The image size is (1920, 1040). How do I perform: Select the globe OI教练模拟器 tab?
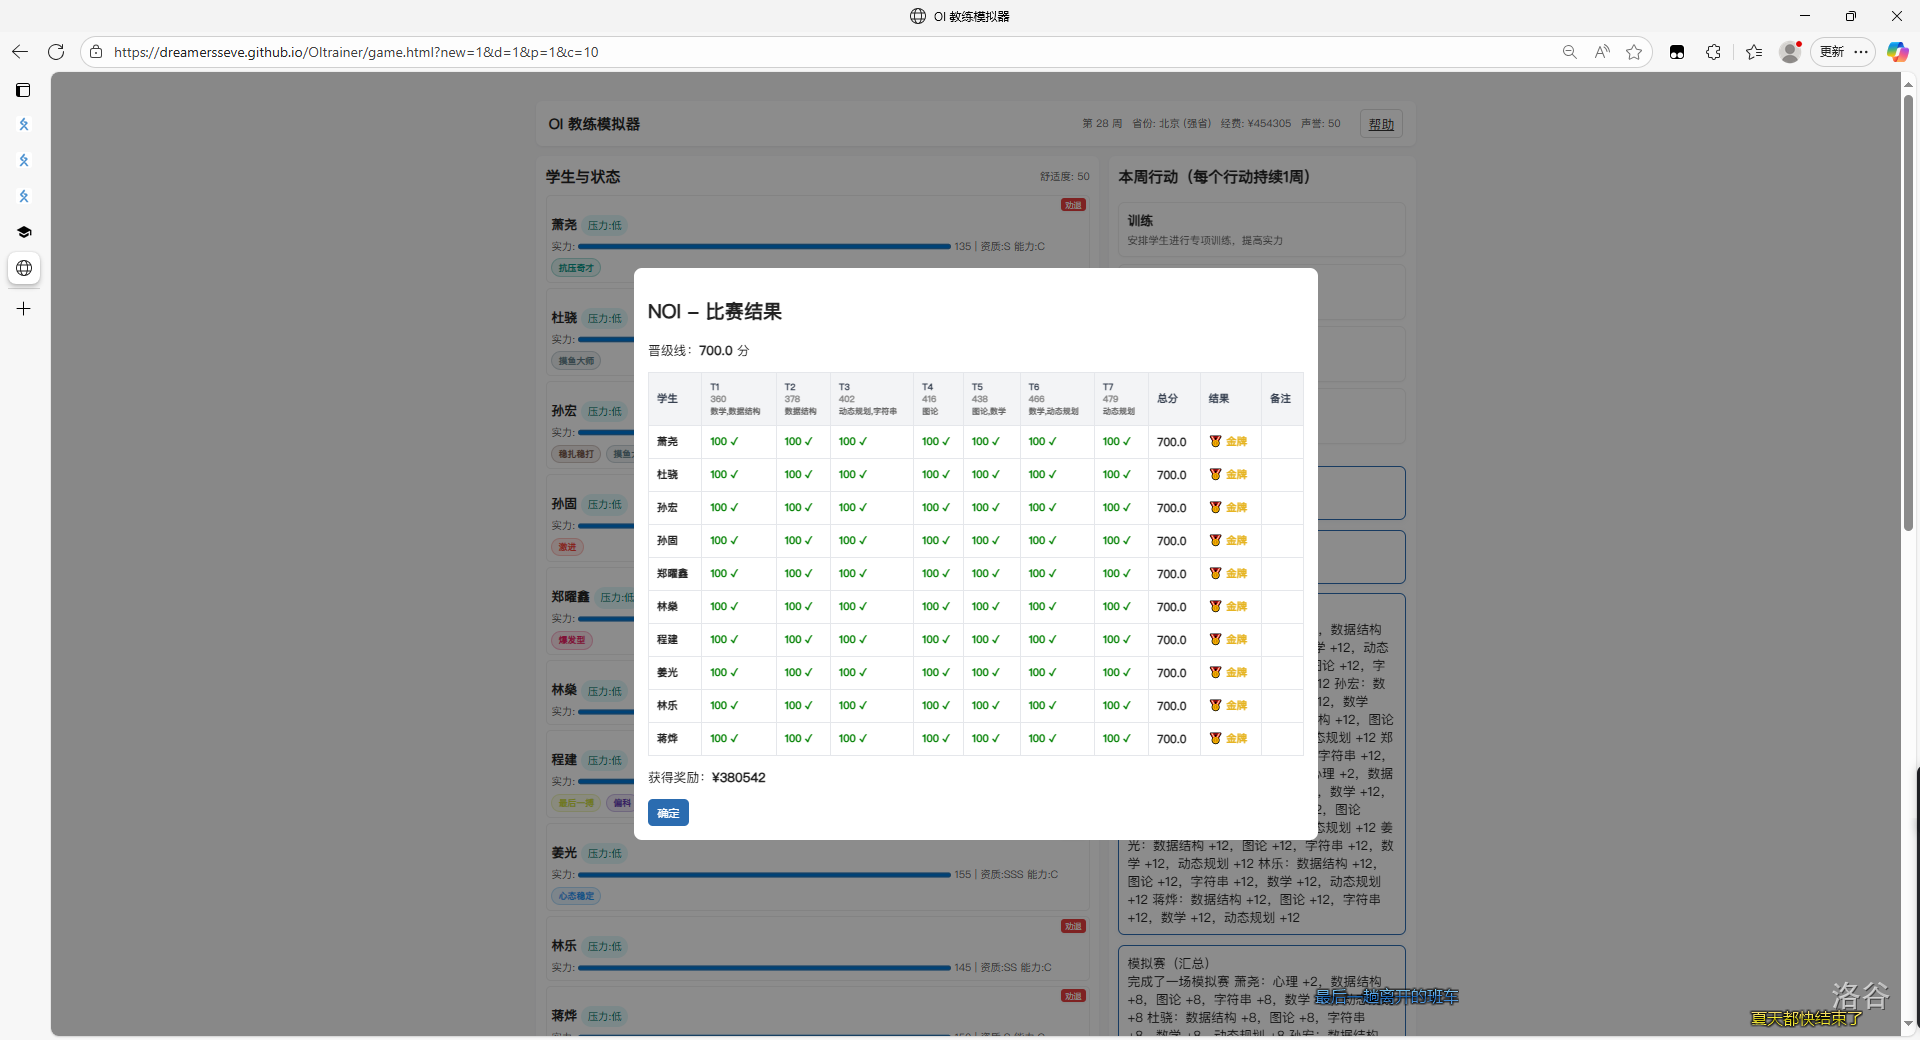tap(23, 268)
